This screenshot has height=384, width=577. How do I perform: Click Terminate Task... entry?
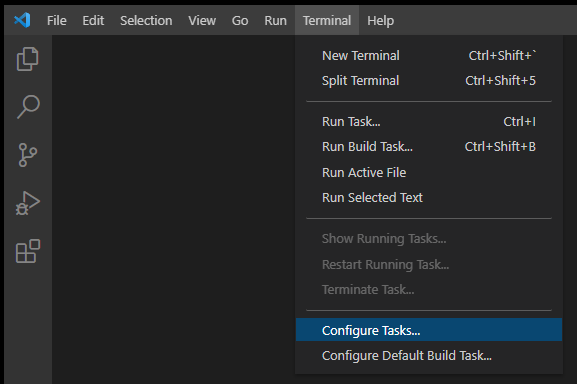click(x=429, y=289)
